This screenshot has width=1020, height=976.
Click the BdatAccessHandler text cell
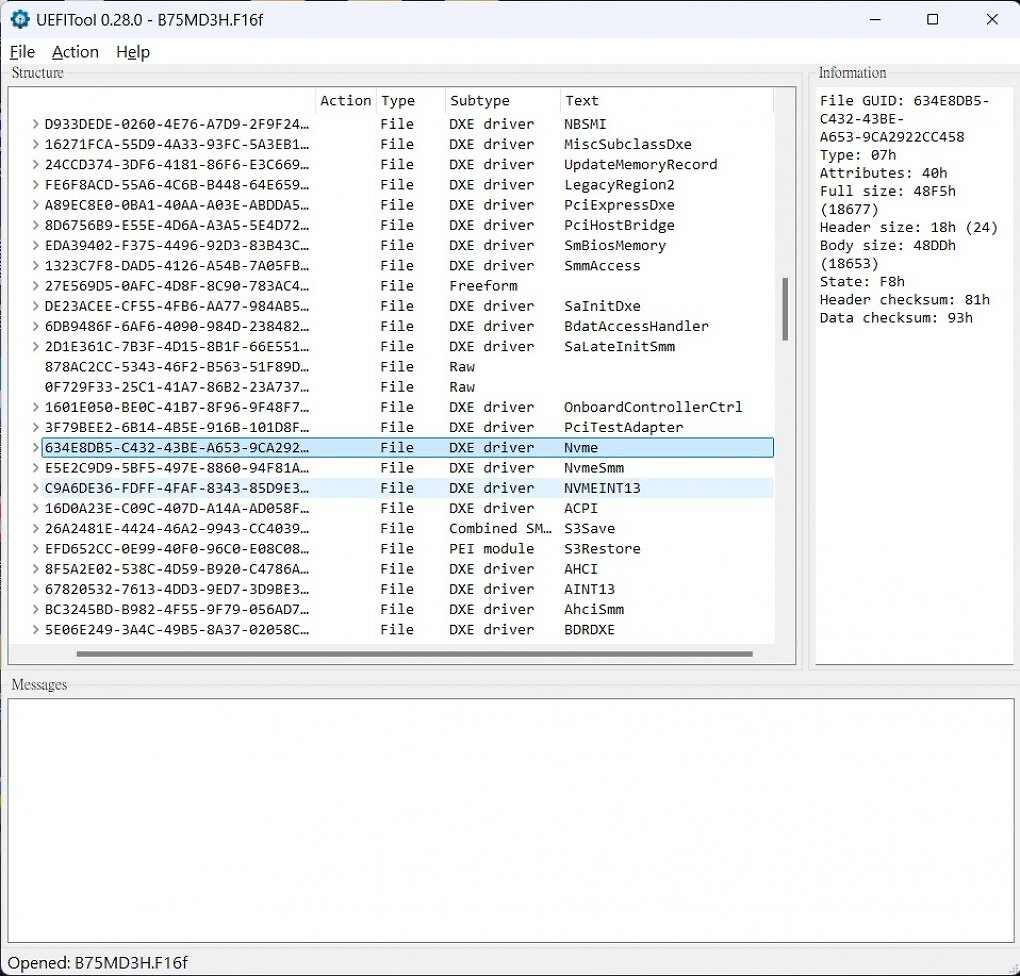click(x=636, y=326)
